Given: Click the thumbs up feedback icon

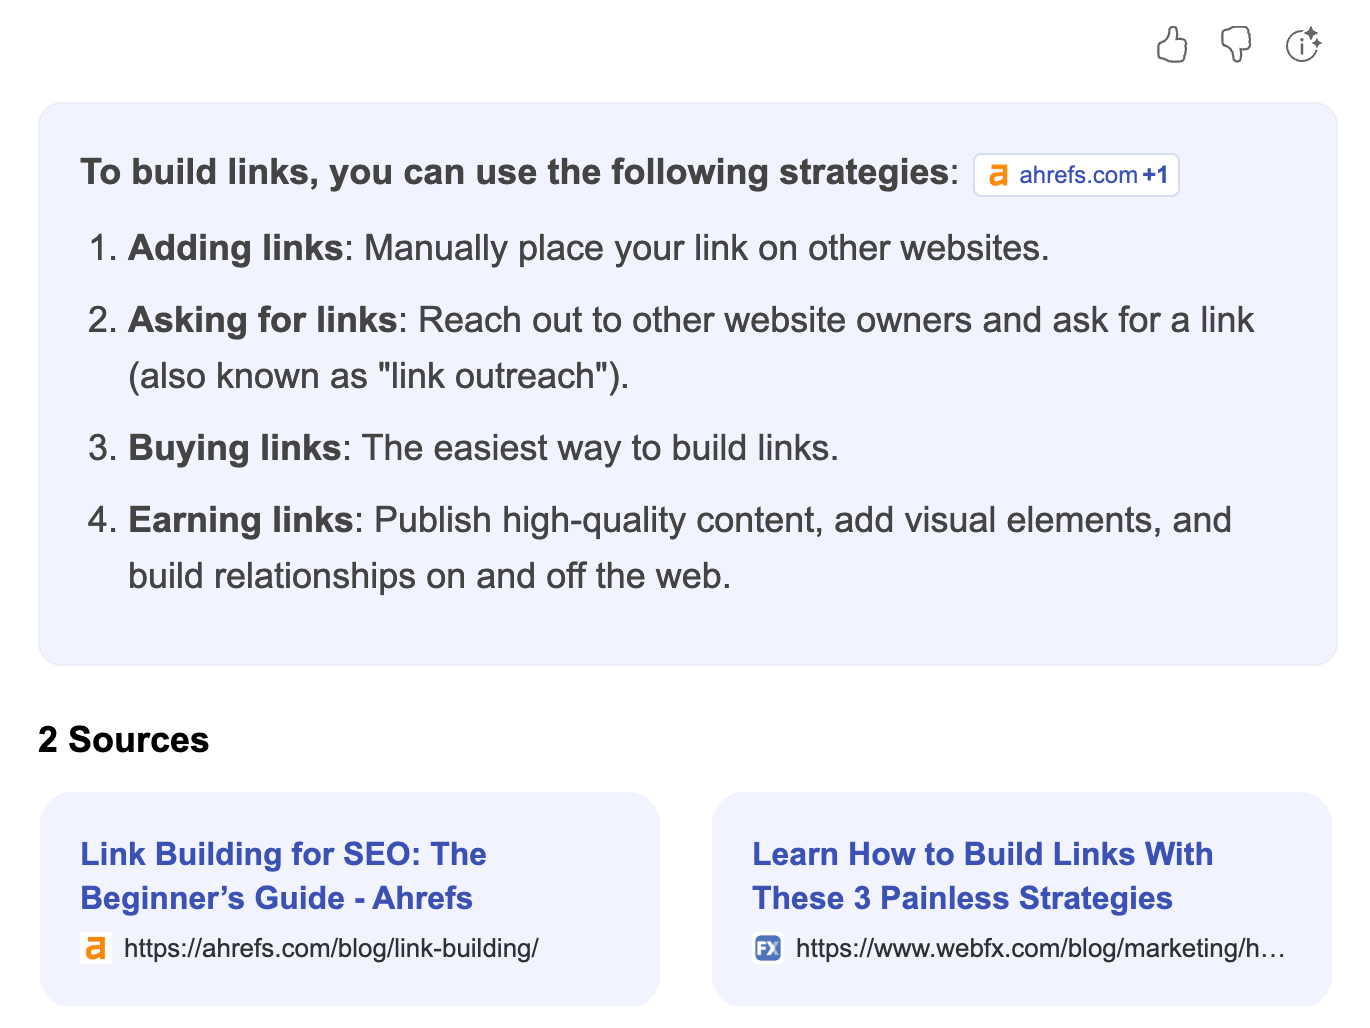Looking at the screenshot, I should click(x=1171, y=45).
